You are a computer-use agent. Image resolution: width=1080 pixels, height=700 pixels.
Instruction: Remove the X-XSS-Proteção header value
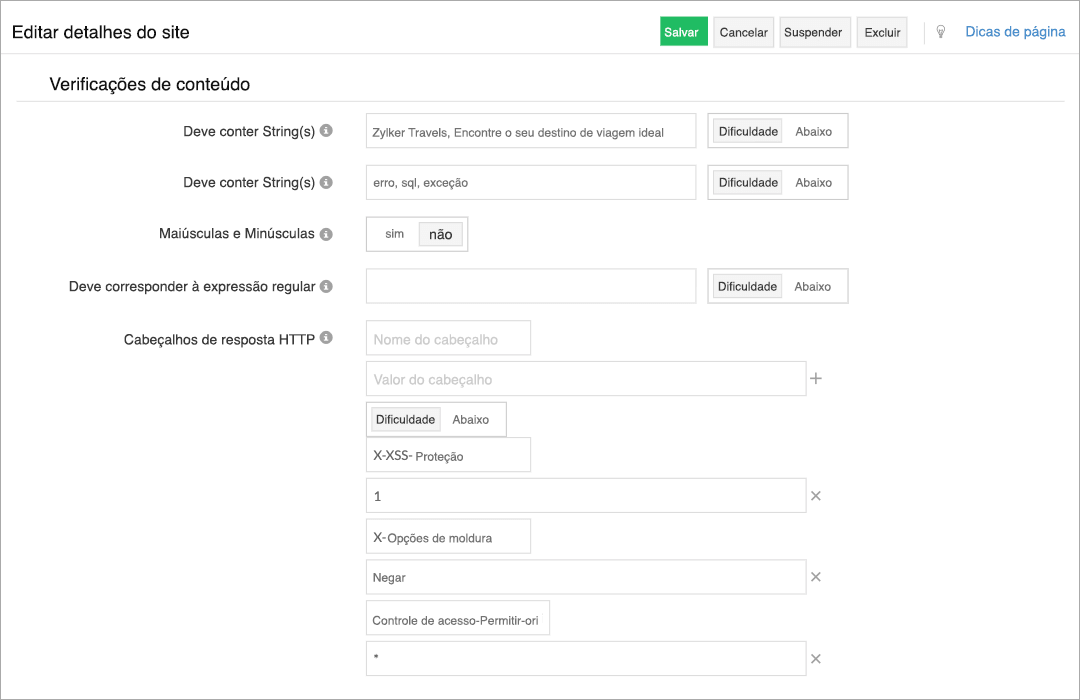tap(815, 495)
